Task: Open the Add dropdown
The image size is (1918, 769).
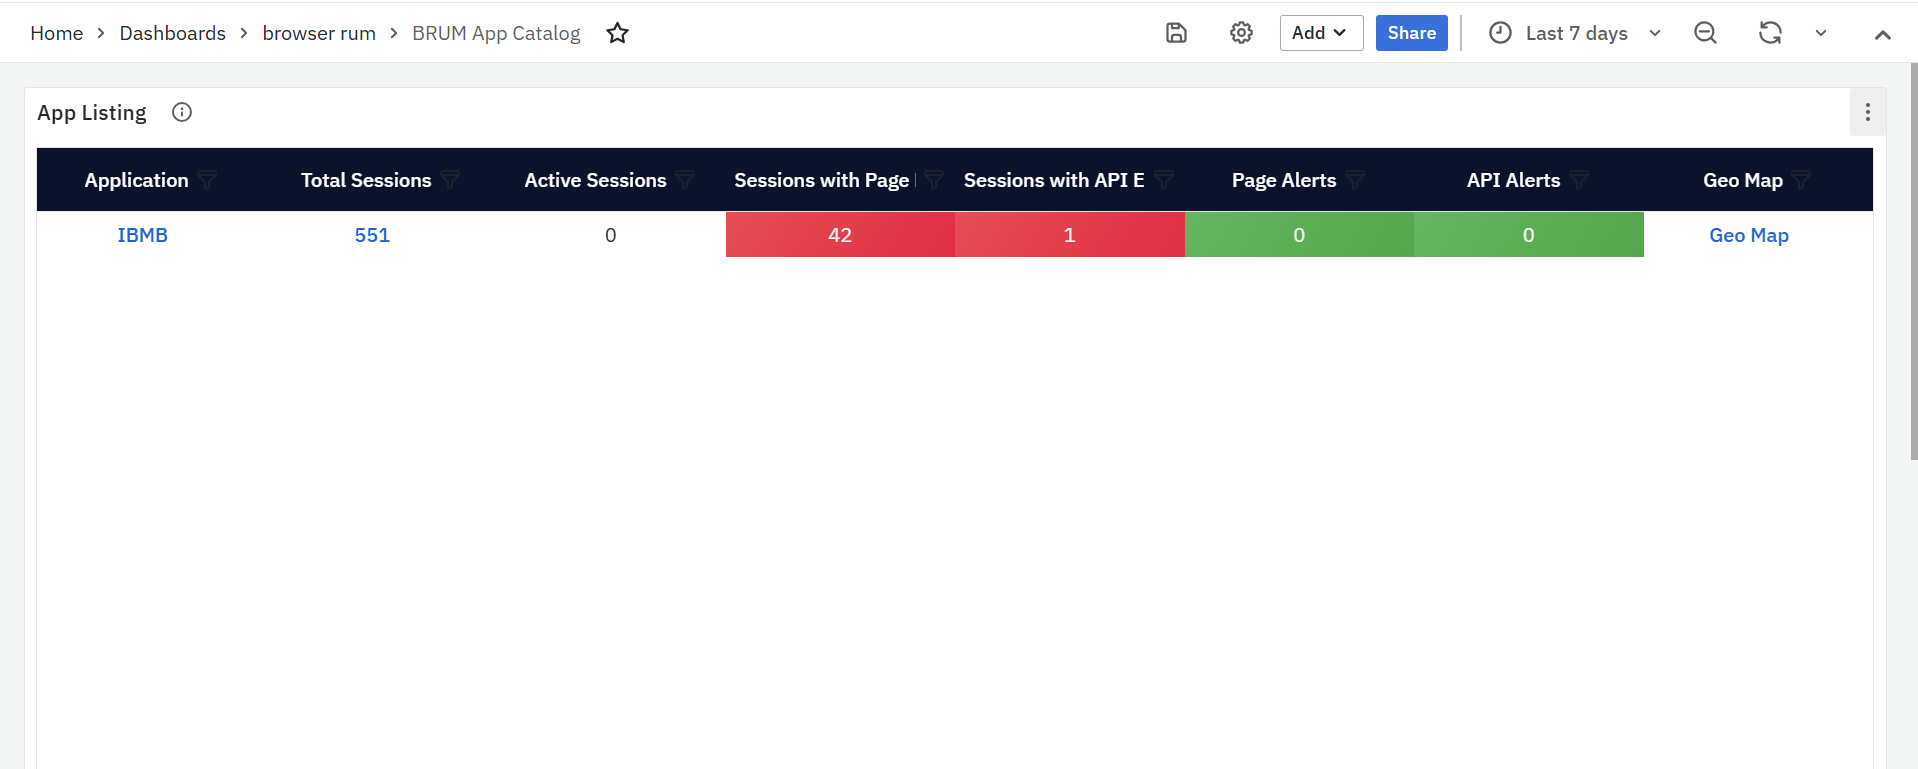Action: (x=1320, y=33)
